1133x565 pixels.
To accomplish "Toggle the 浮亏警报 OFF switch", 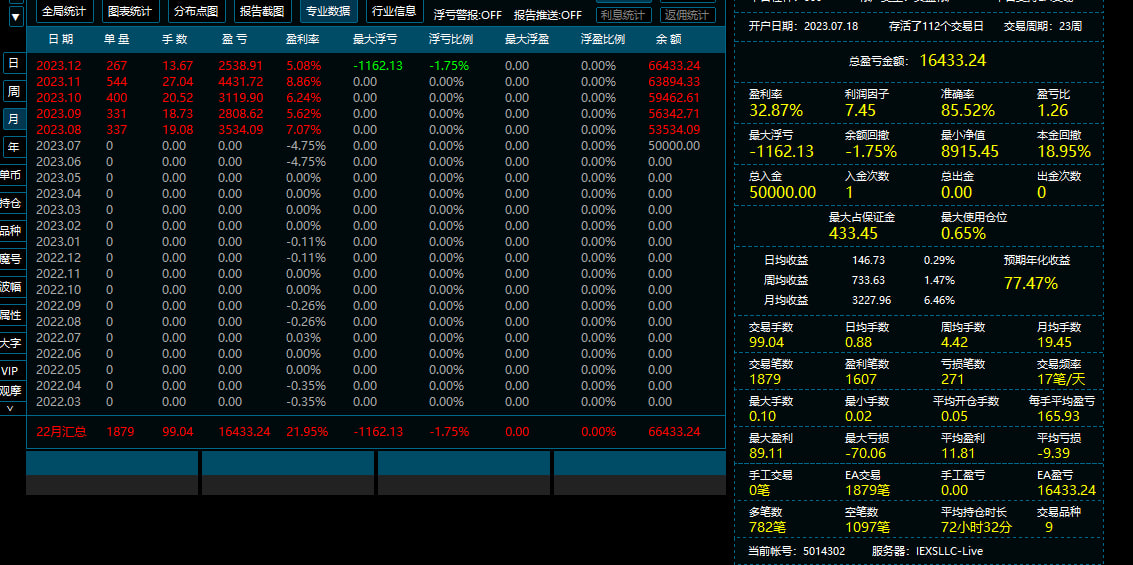I will point(468,15).
